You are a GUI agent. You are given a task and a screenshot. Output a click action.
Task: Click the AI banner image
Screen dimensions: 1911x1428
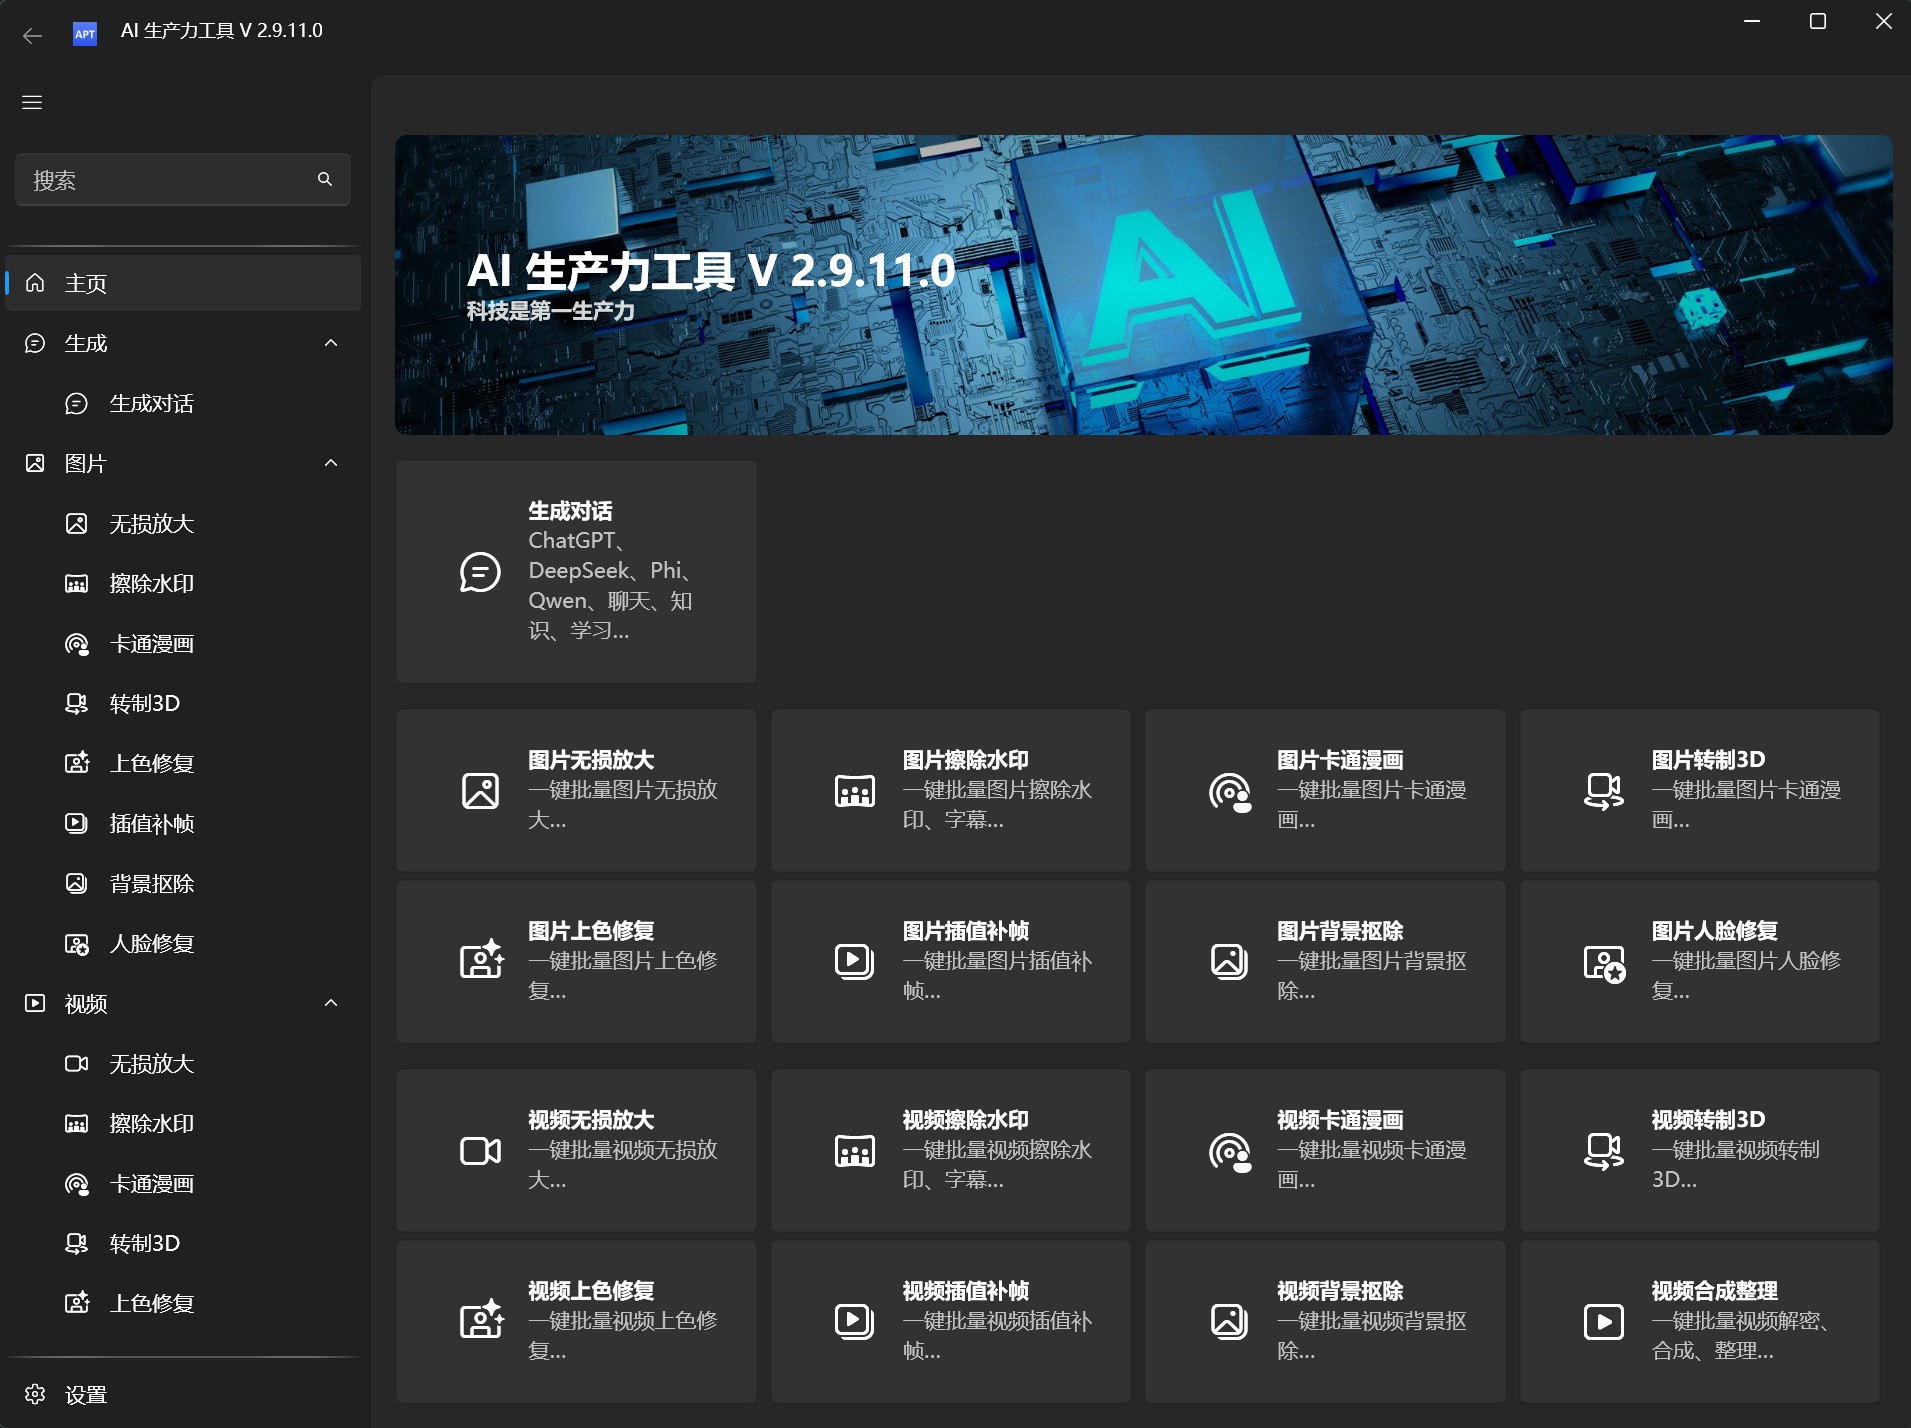(x=1143, y=285)
